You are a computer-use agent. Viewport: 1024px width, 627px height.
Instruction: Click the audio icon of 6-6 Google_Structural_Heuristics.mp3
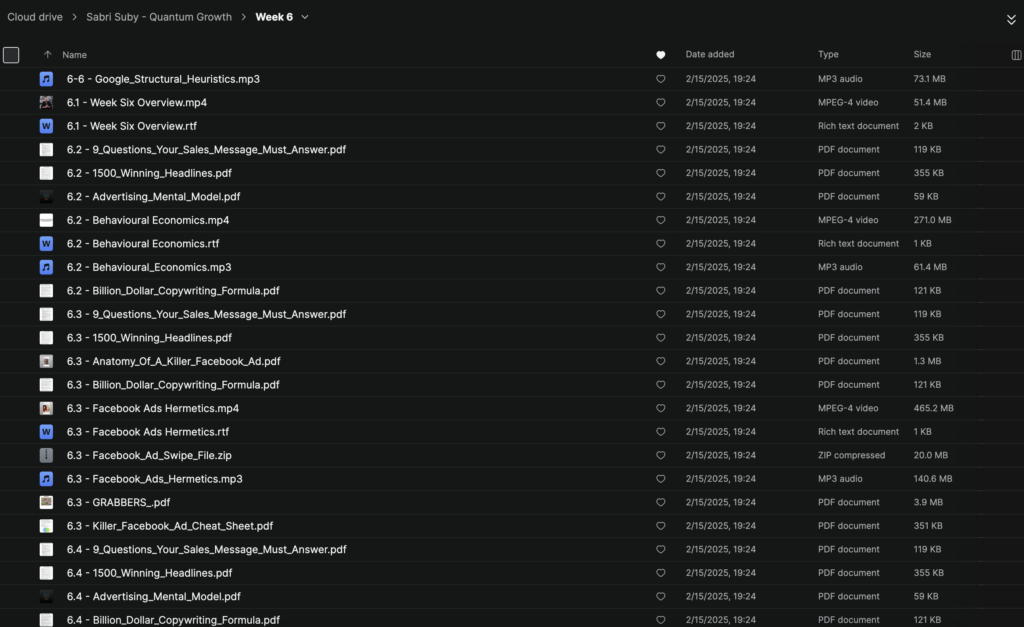tap(46, 79)
